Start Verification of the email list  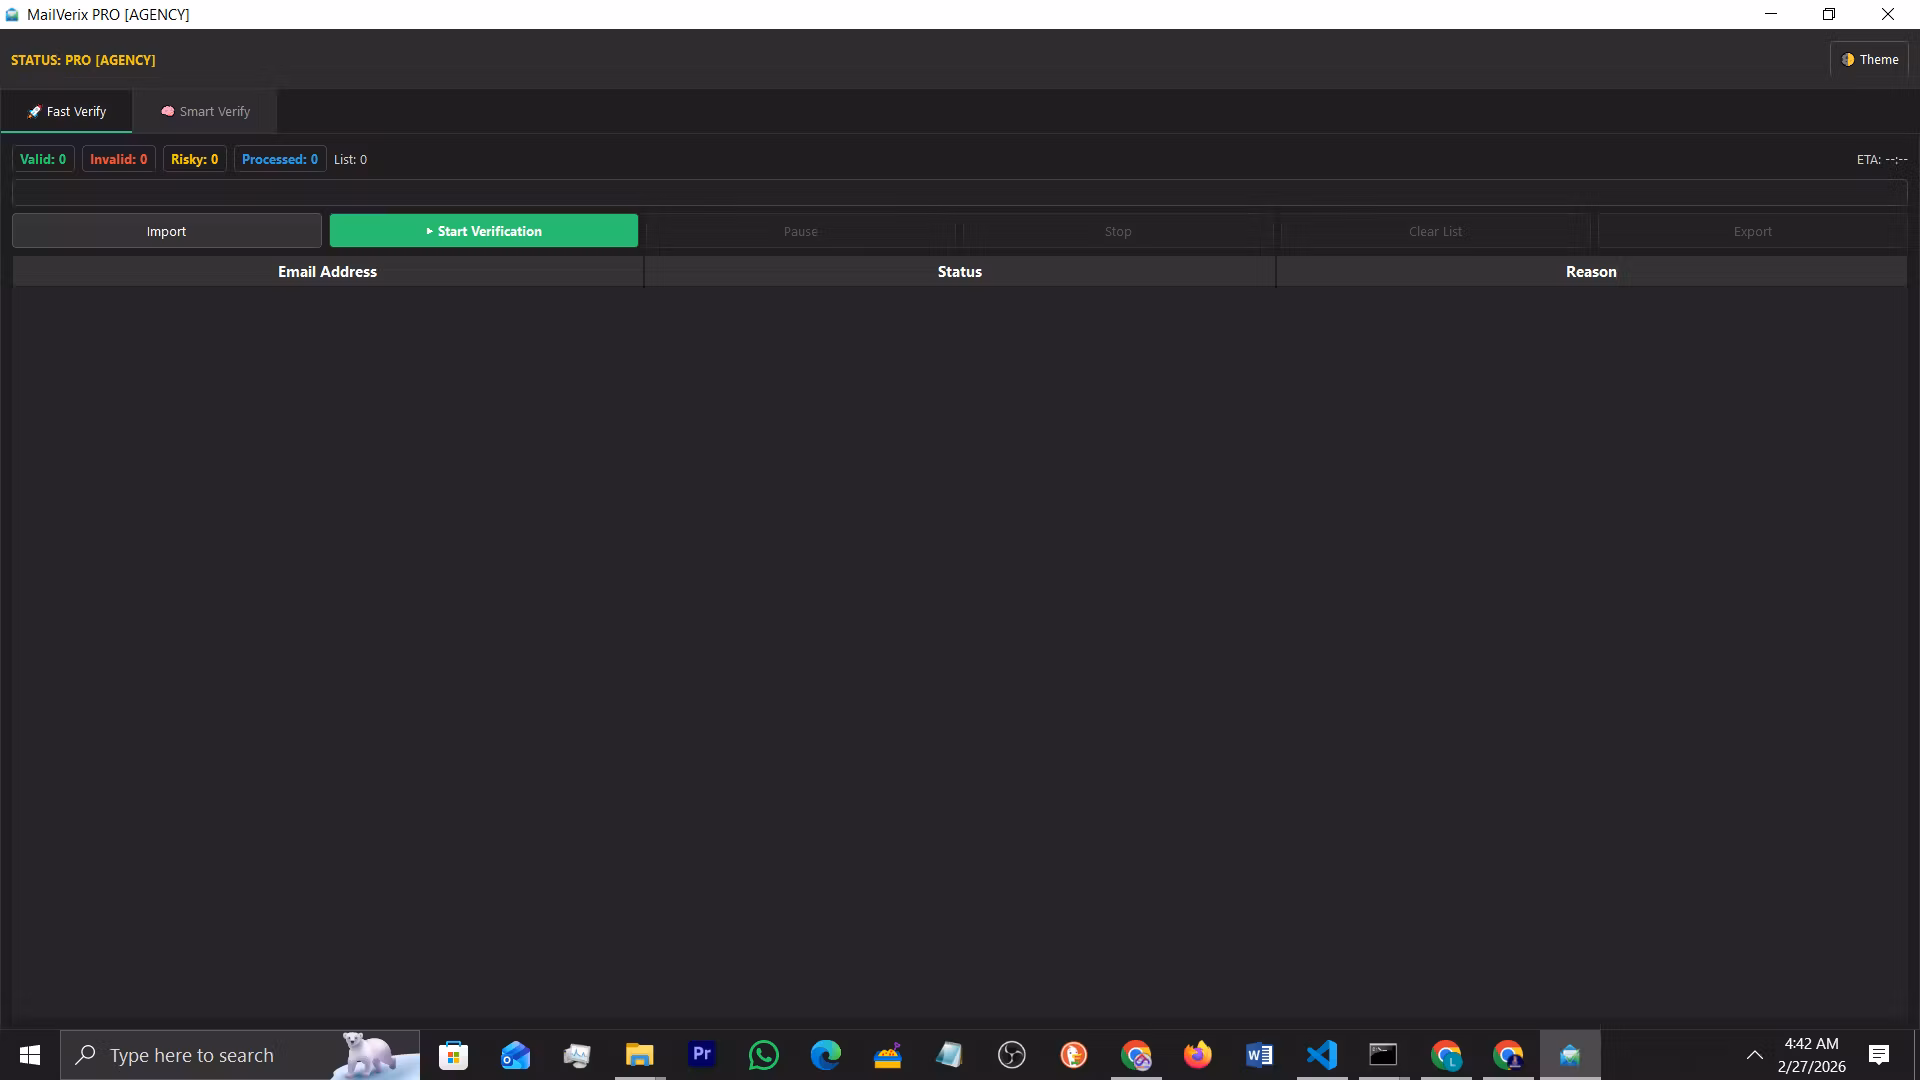click(484, 231)
